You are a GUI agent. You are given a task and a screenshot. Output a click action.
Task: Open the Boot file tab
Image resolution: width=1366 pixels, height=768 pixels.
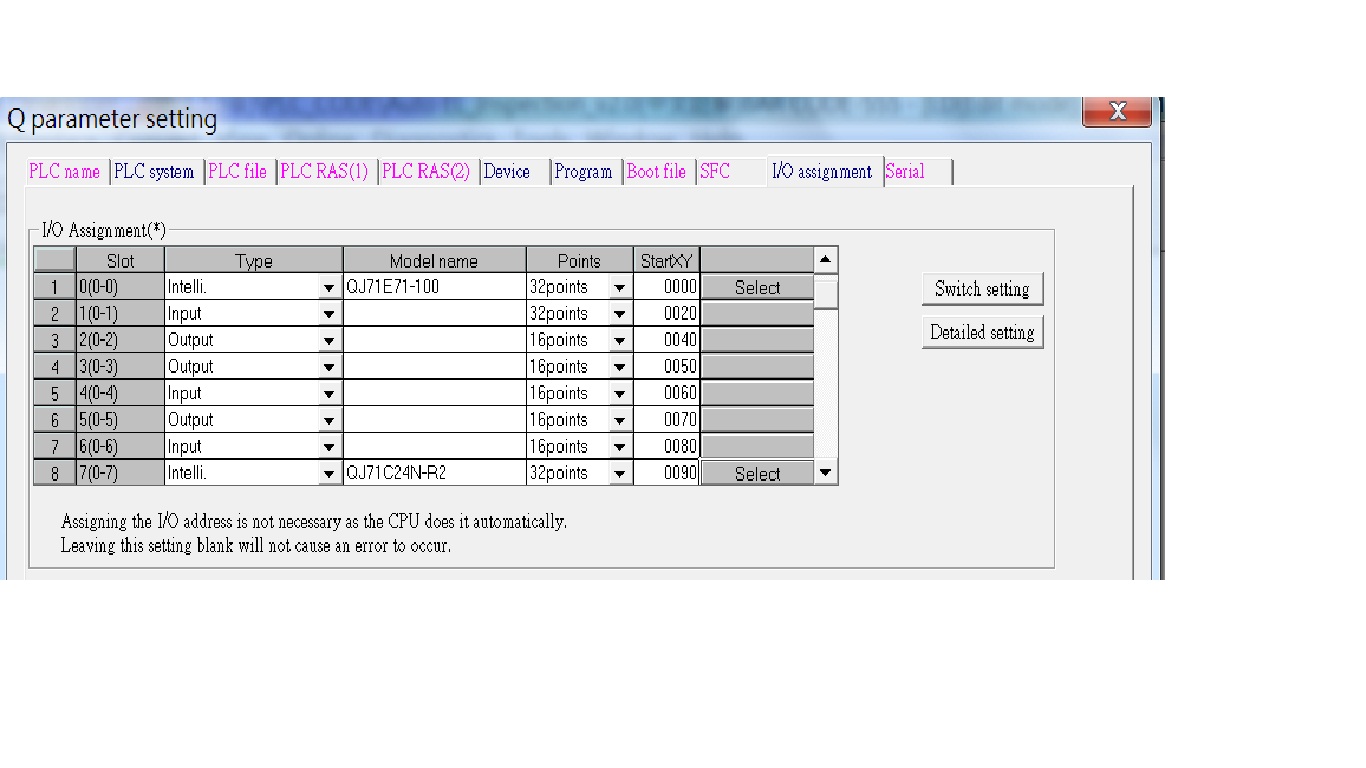(x=656, y=172)
